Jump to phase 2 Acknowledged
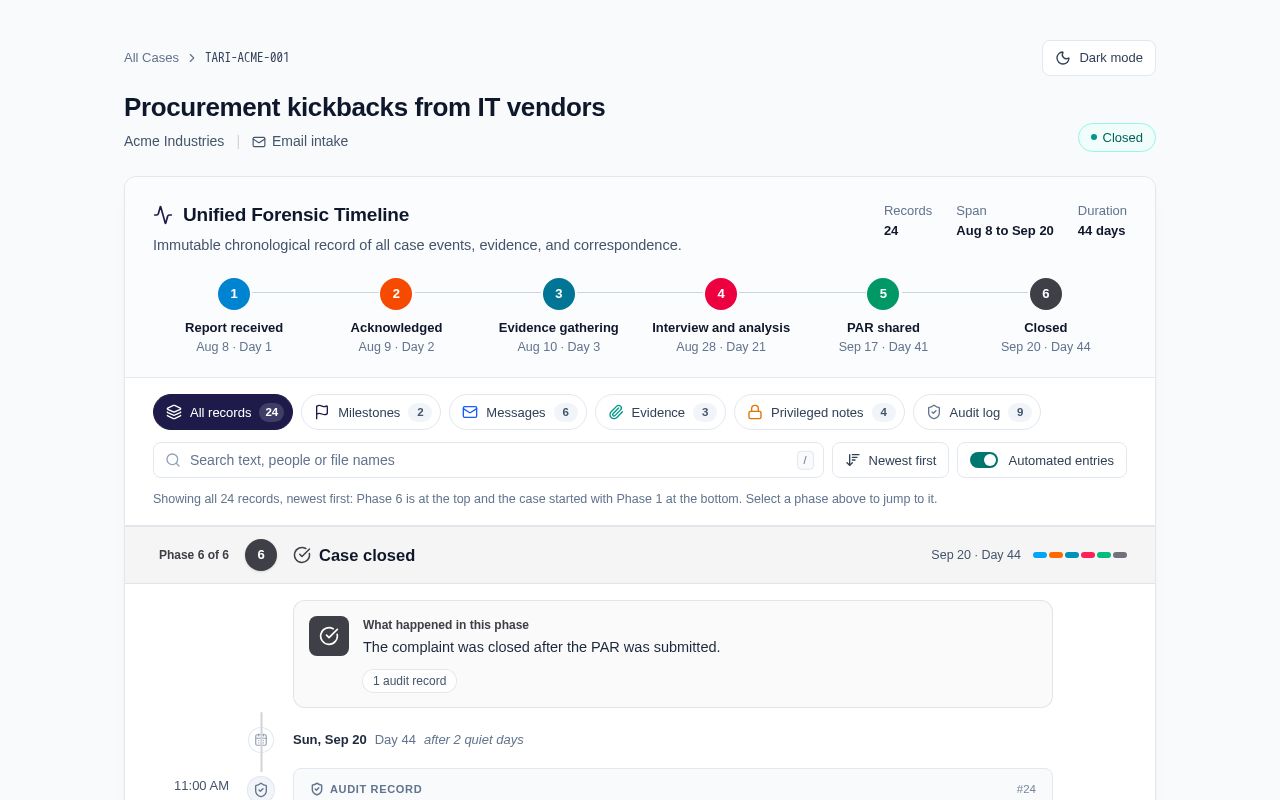Screen dimensions: 1280x800 pyautogui.click(x=396, y=316)
